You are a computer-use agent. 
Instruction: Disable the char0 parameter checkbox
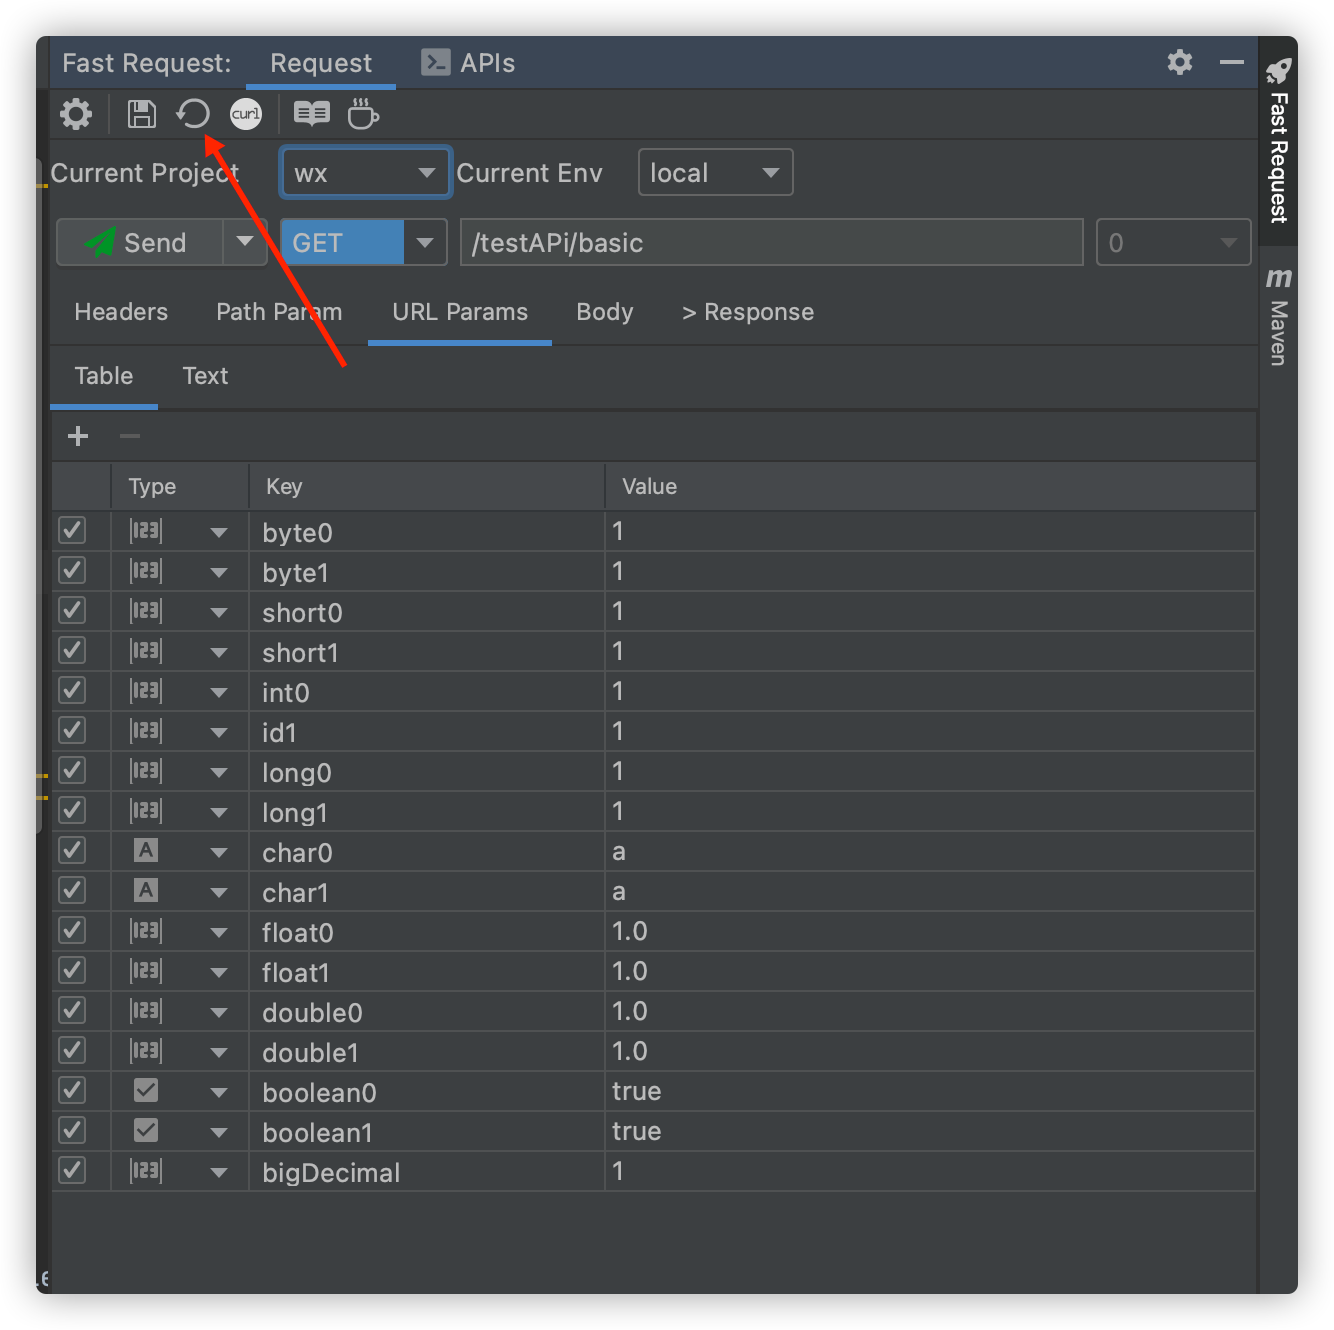[72, 851]
